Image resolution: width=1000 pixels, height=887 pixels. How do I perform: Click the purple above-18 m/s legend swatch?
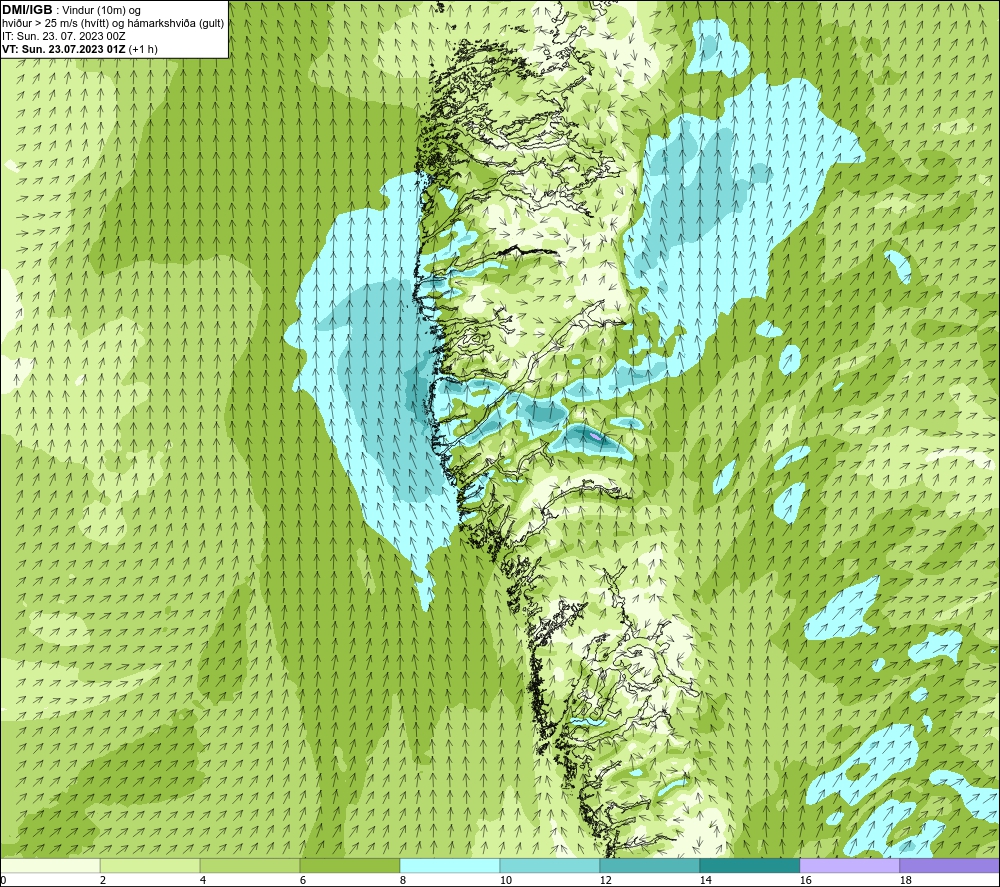click(x=950, y=865)
